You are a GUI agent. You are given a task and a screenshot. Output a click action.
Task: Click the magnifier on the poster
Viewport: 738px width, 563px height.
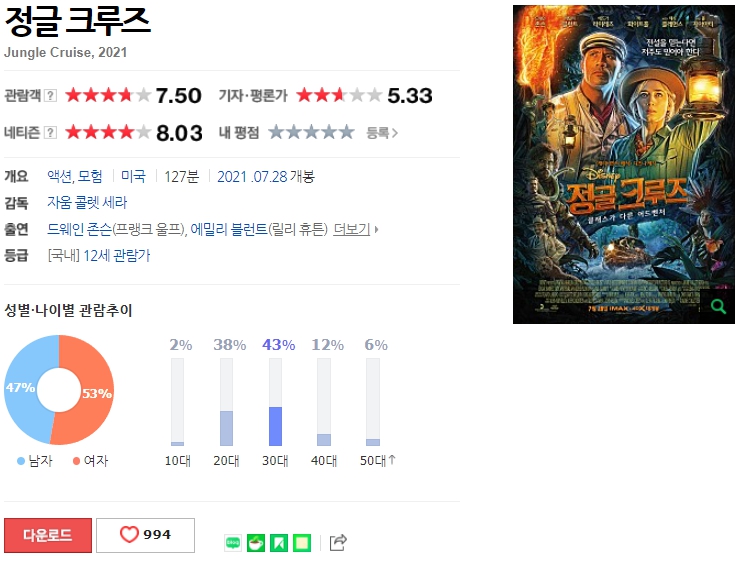[x=718, y=306]
